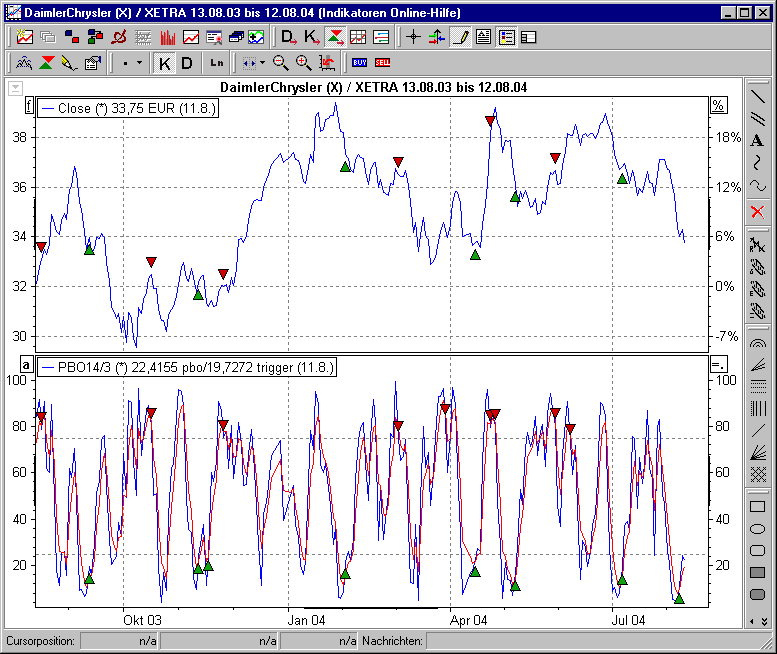Viewport: 777px width, 654px height.
Task: Select the ellipse shape tool
Action: coord(757,528)
